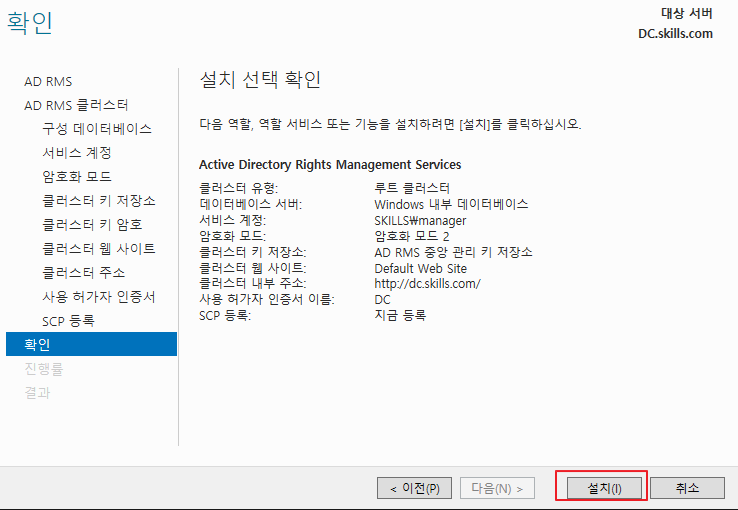738x510 pixels.
Task: Open the AD RMS step in sidebar
Action: coord(48,81)
